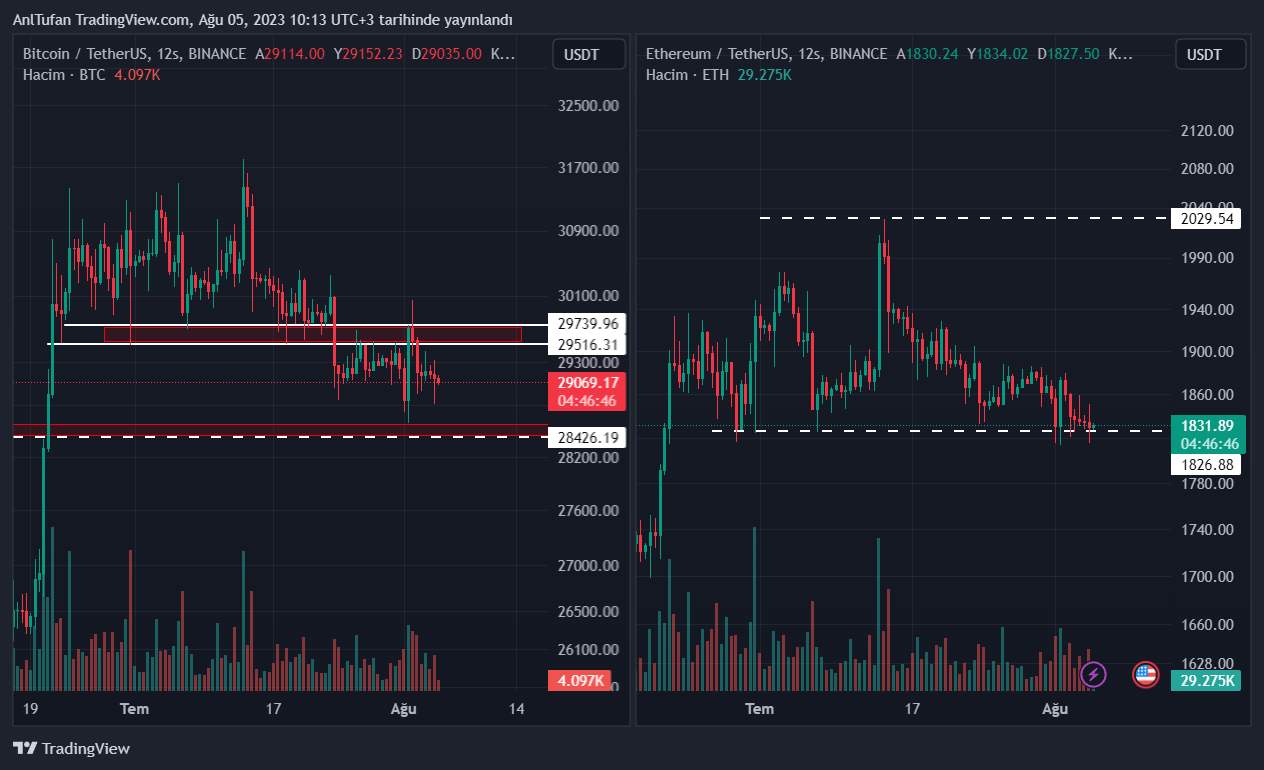1264x770 pixels.
Task: Click the Tem date label on Bitcoin chart
Action: tap(134, 708)
